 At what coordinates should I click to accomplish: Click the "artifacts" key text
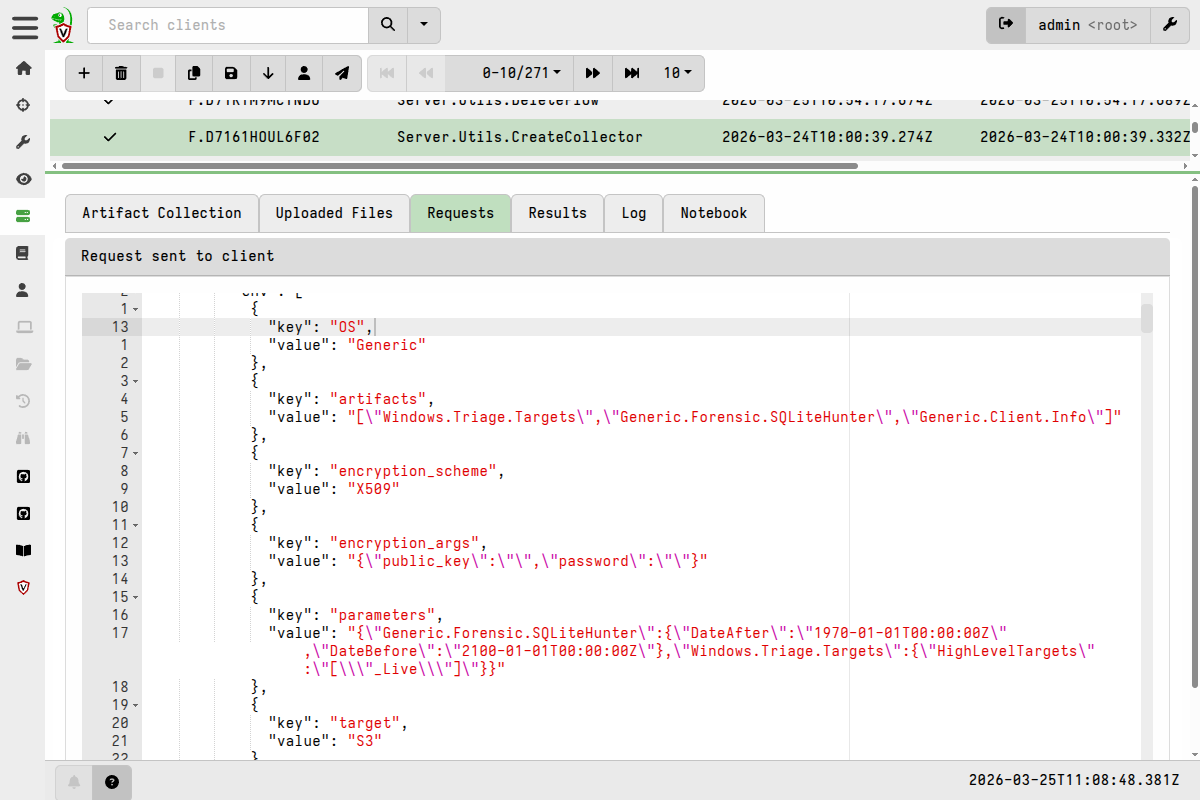click(380, 399)
